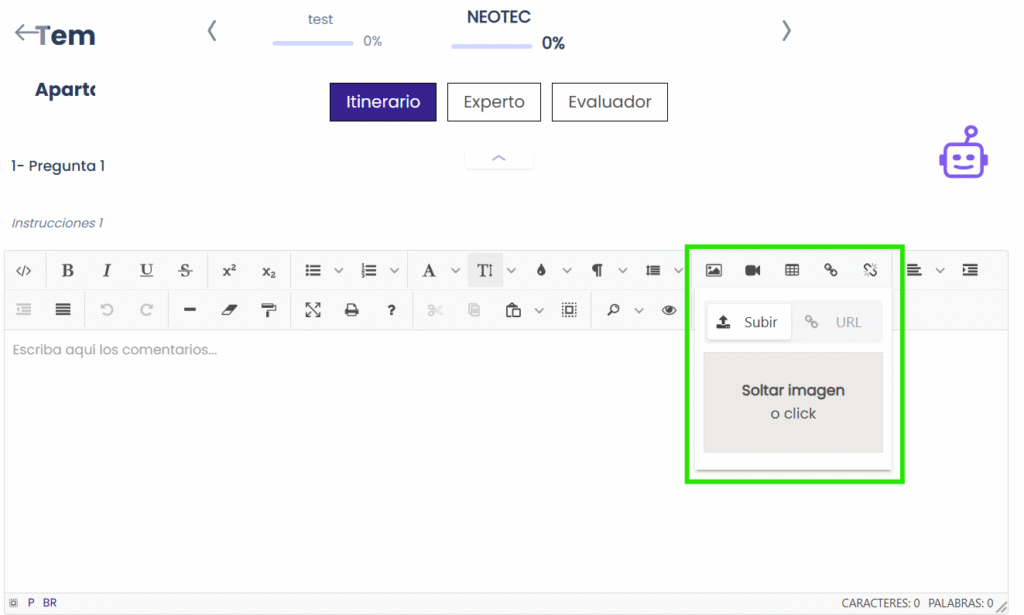Decrease indent of the paragraph
This screenshot has height=615, width=1024.
24,309
